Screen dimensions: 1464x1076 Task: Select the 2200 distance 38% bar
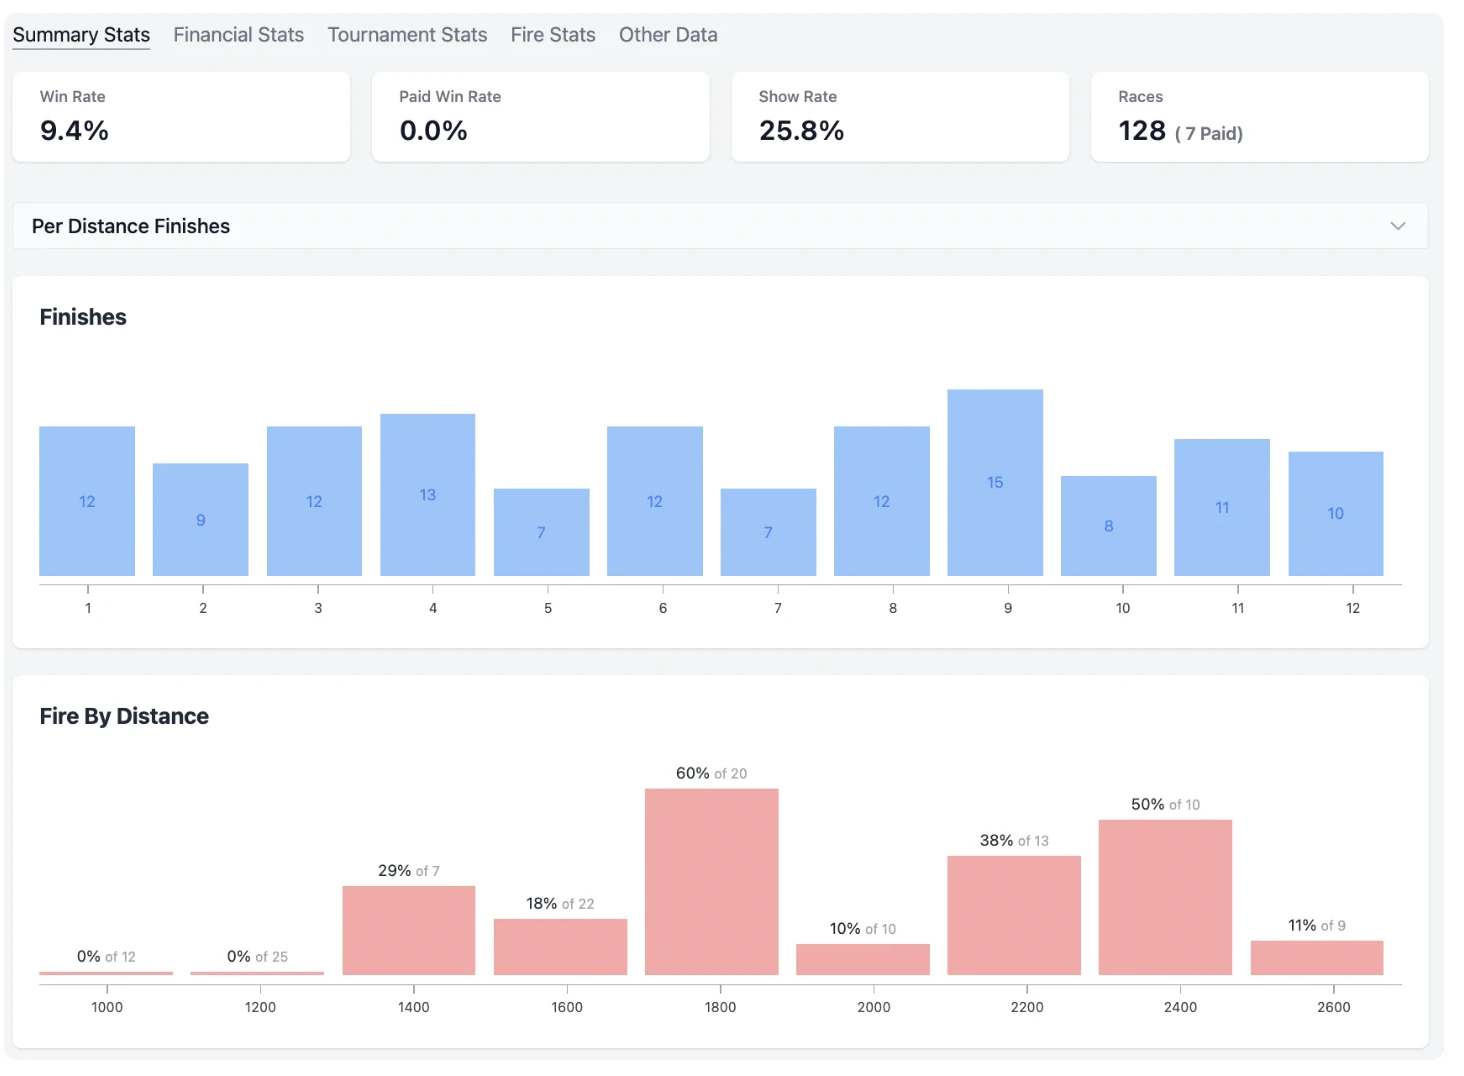pos(1013,915)
